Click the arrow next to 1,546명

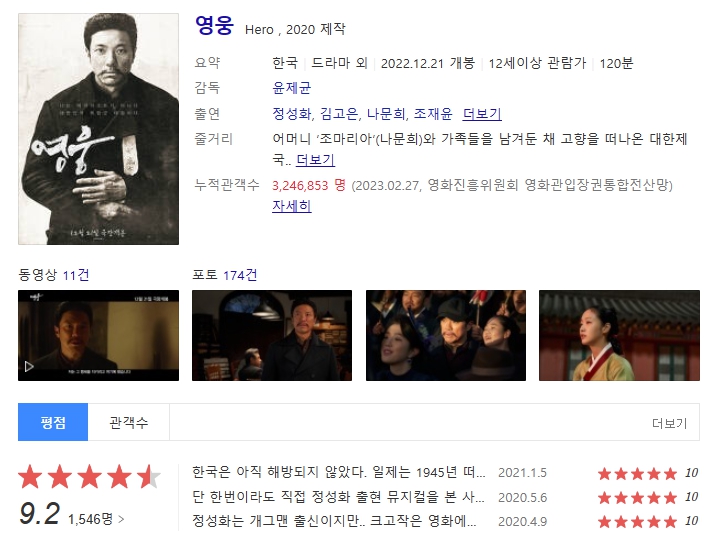click(121, 519)
